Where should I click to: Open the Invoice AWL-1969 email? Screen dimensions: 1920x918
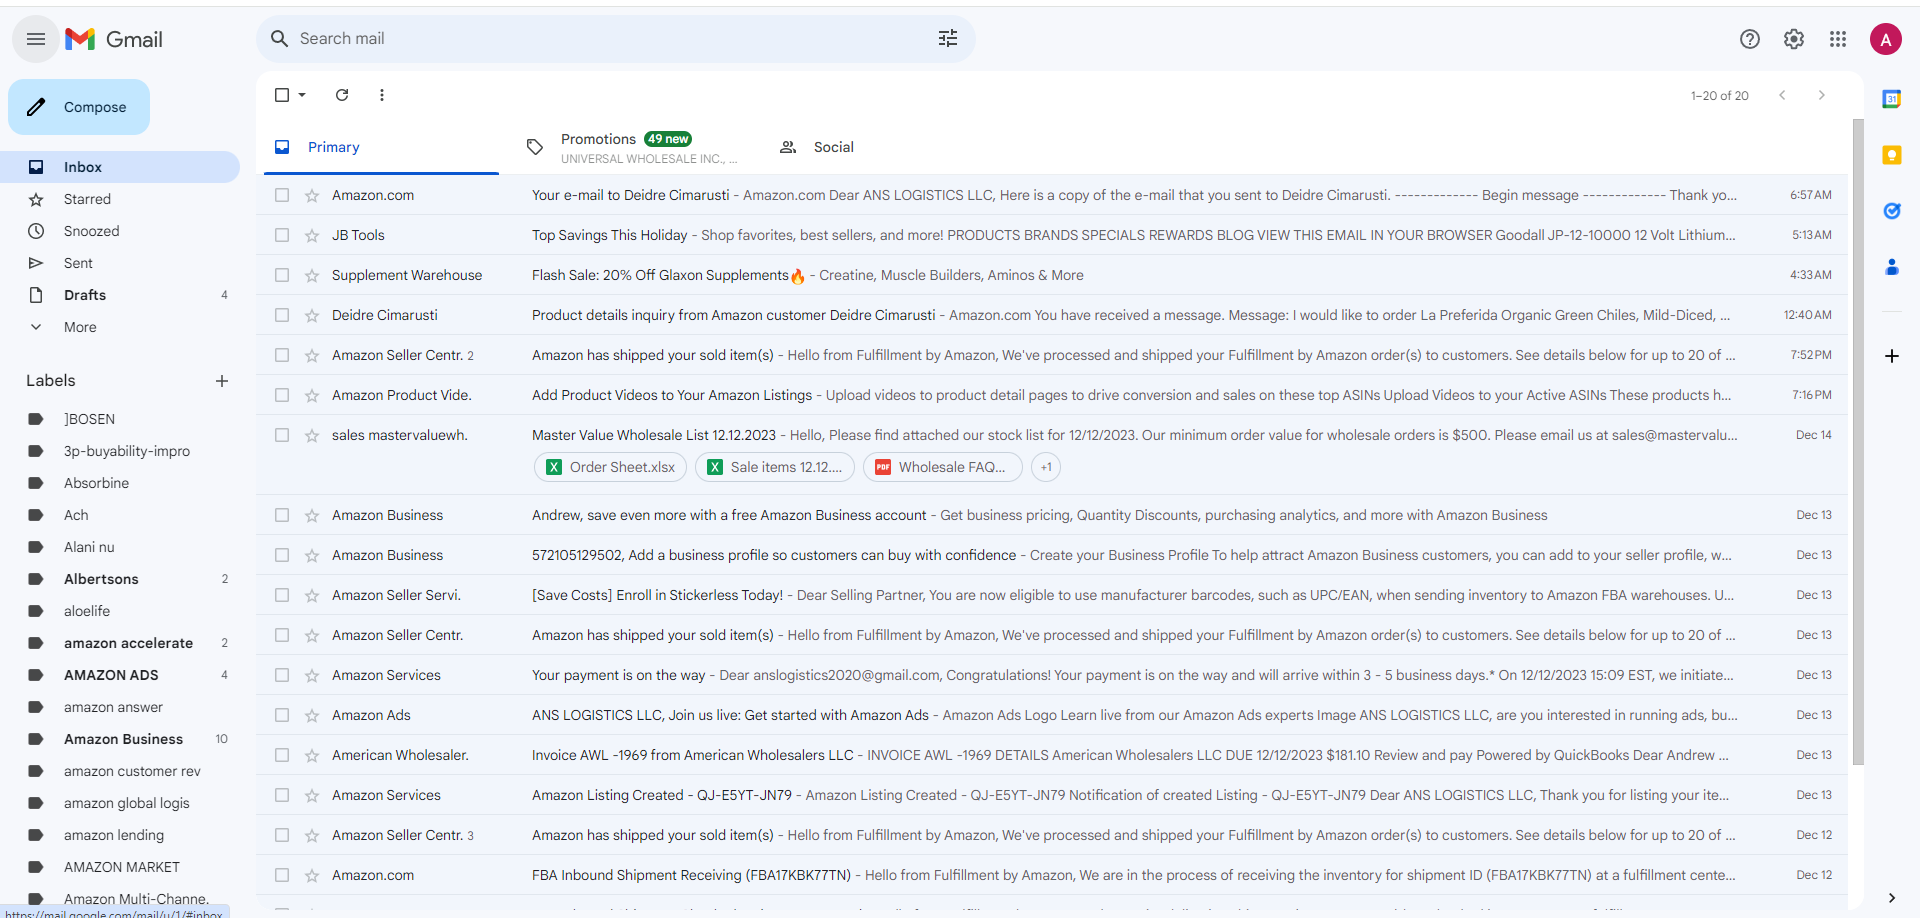[x=1052, y=755]
